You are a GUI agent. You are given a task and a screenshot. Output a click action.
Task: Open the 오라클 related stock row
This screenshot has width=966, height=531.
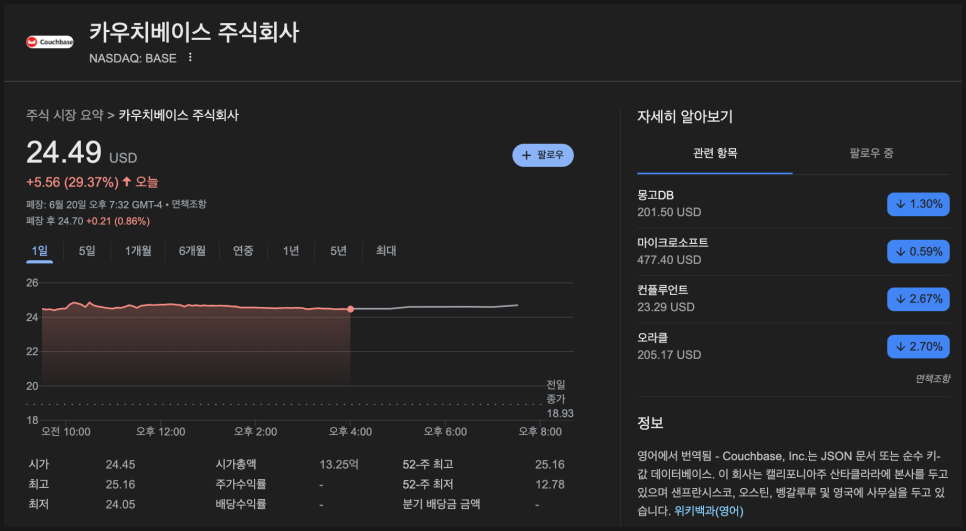tap(793, 346)
